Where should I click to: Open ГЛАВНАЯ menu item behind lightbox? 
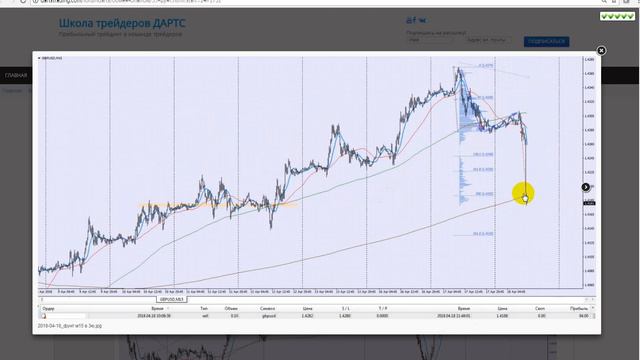pyautogui.click(x=16, y=76)
